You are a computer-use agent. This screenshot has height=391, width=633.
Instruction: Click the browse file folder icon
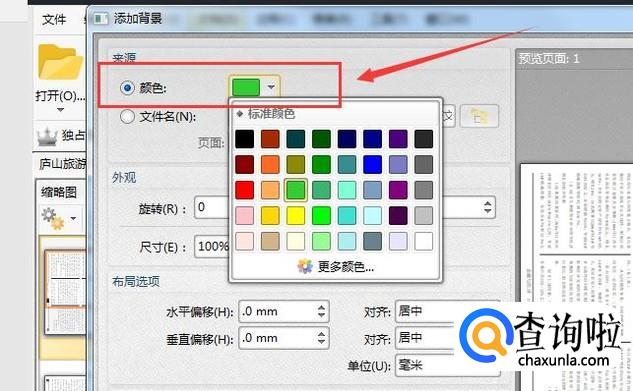tap(479, 116)
